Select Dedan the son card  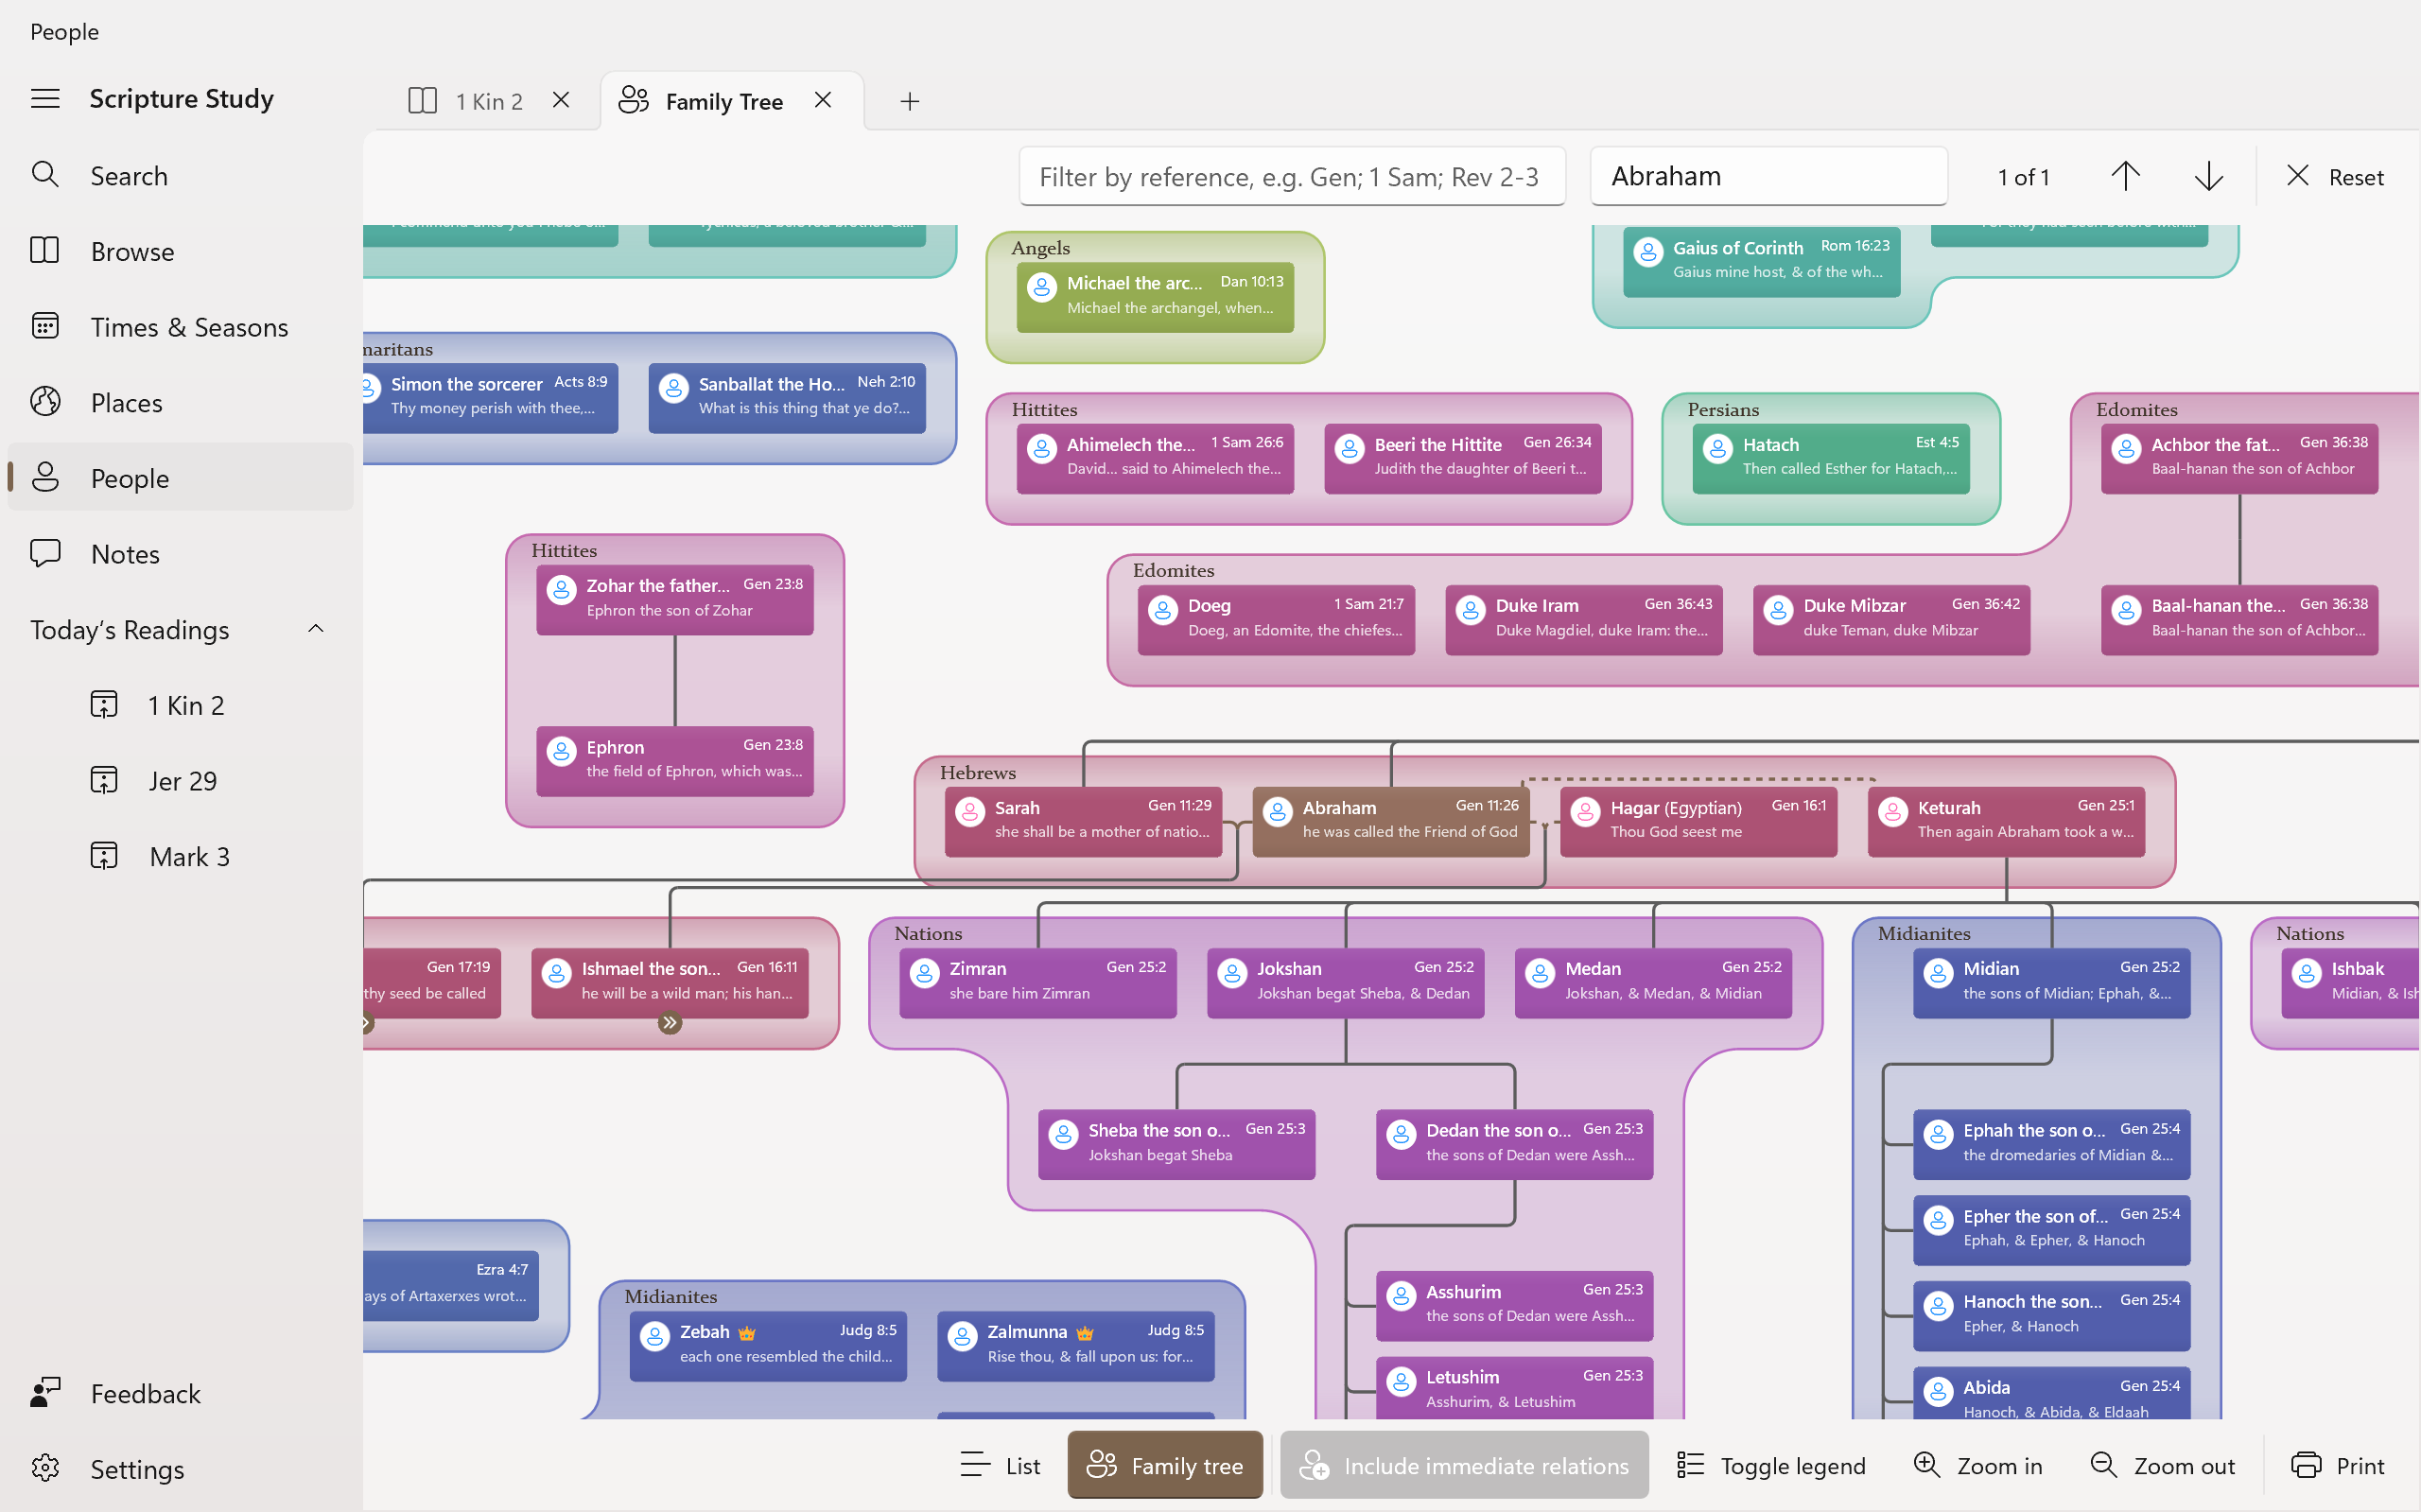[1515, 1145]
